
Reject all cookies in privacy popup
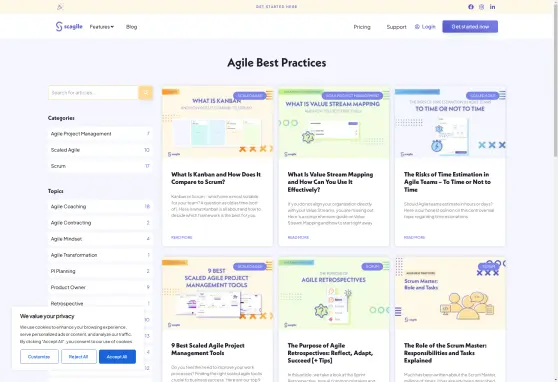tap(79, 356)
